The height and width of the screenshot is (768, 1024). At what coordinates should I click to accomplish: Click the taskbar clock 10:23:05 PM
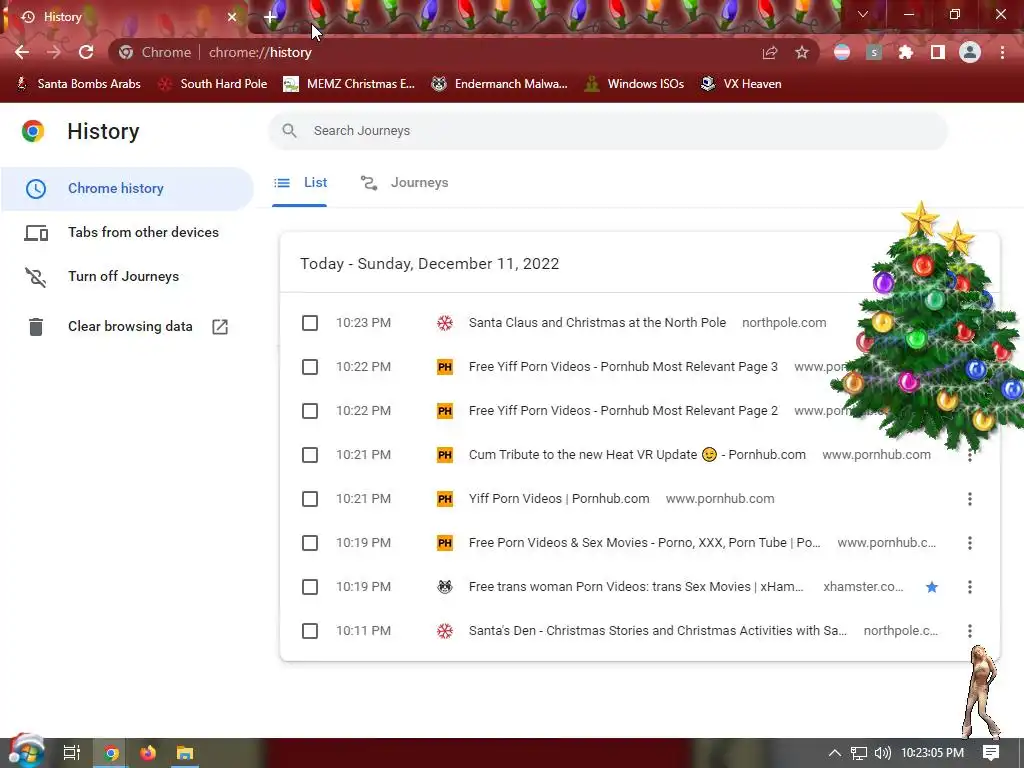click(x=932, y=753)
